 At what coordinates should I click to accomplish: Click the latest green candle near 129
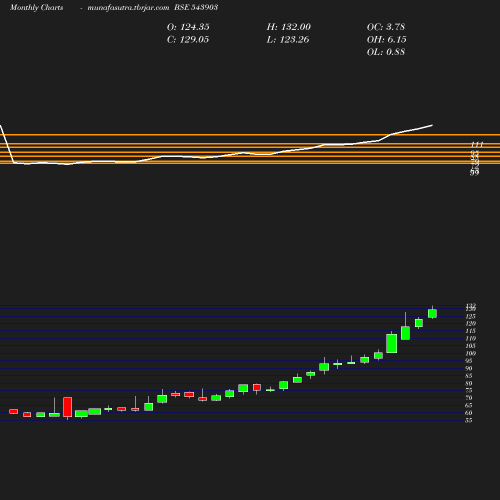(x=432, y=313)
